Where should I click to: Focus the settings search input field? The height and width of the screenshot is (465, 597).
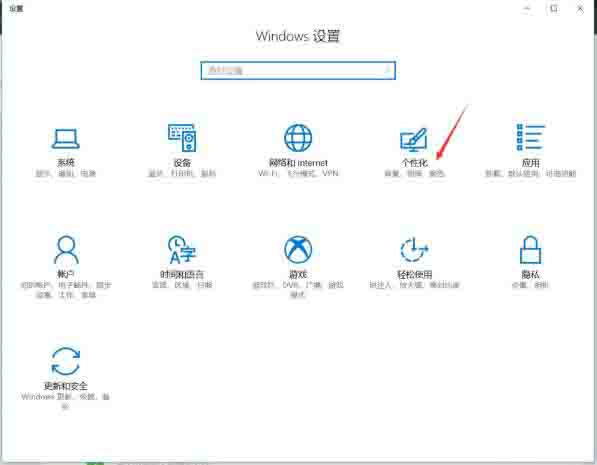pyautogui.click(x=298, y=70)
